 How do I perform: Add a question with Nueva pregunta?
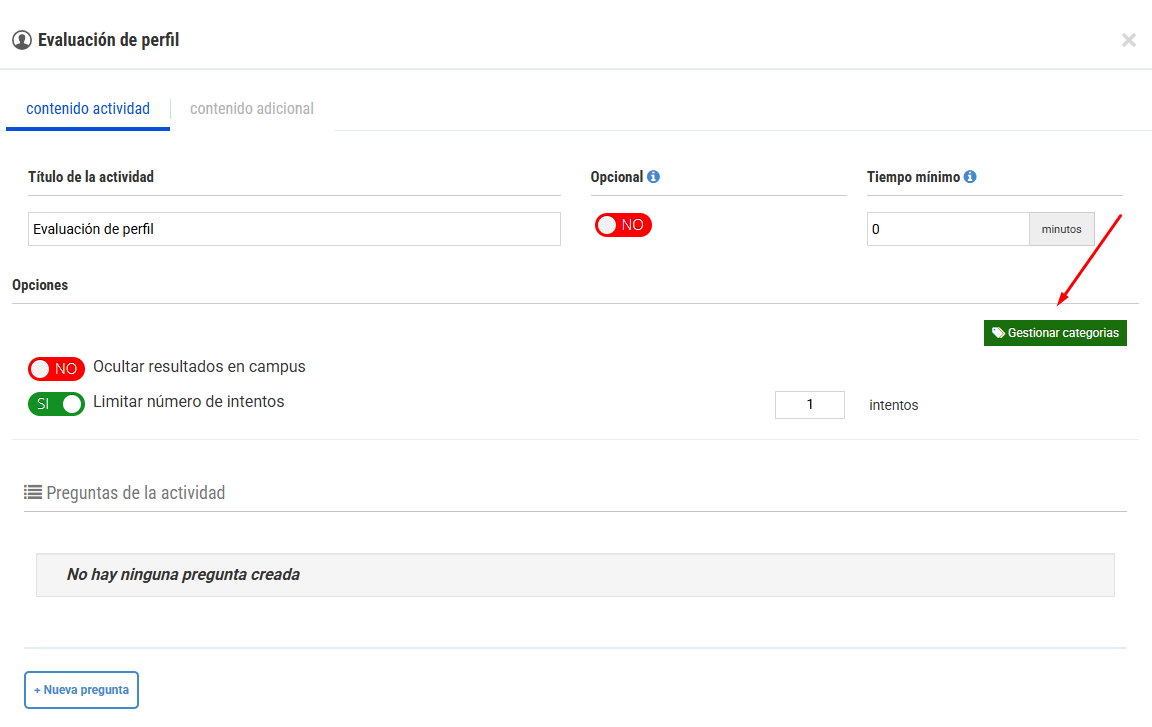pyautogui.click(x=82, y=690)
